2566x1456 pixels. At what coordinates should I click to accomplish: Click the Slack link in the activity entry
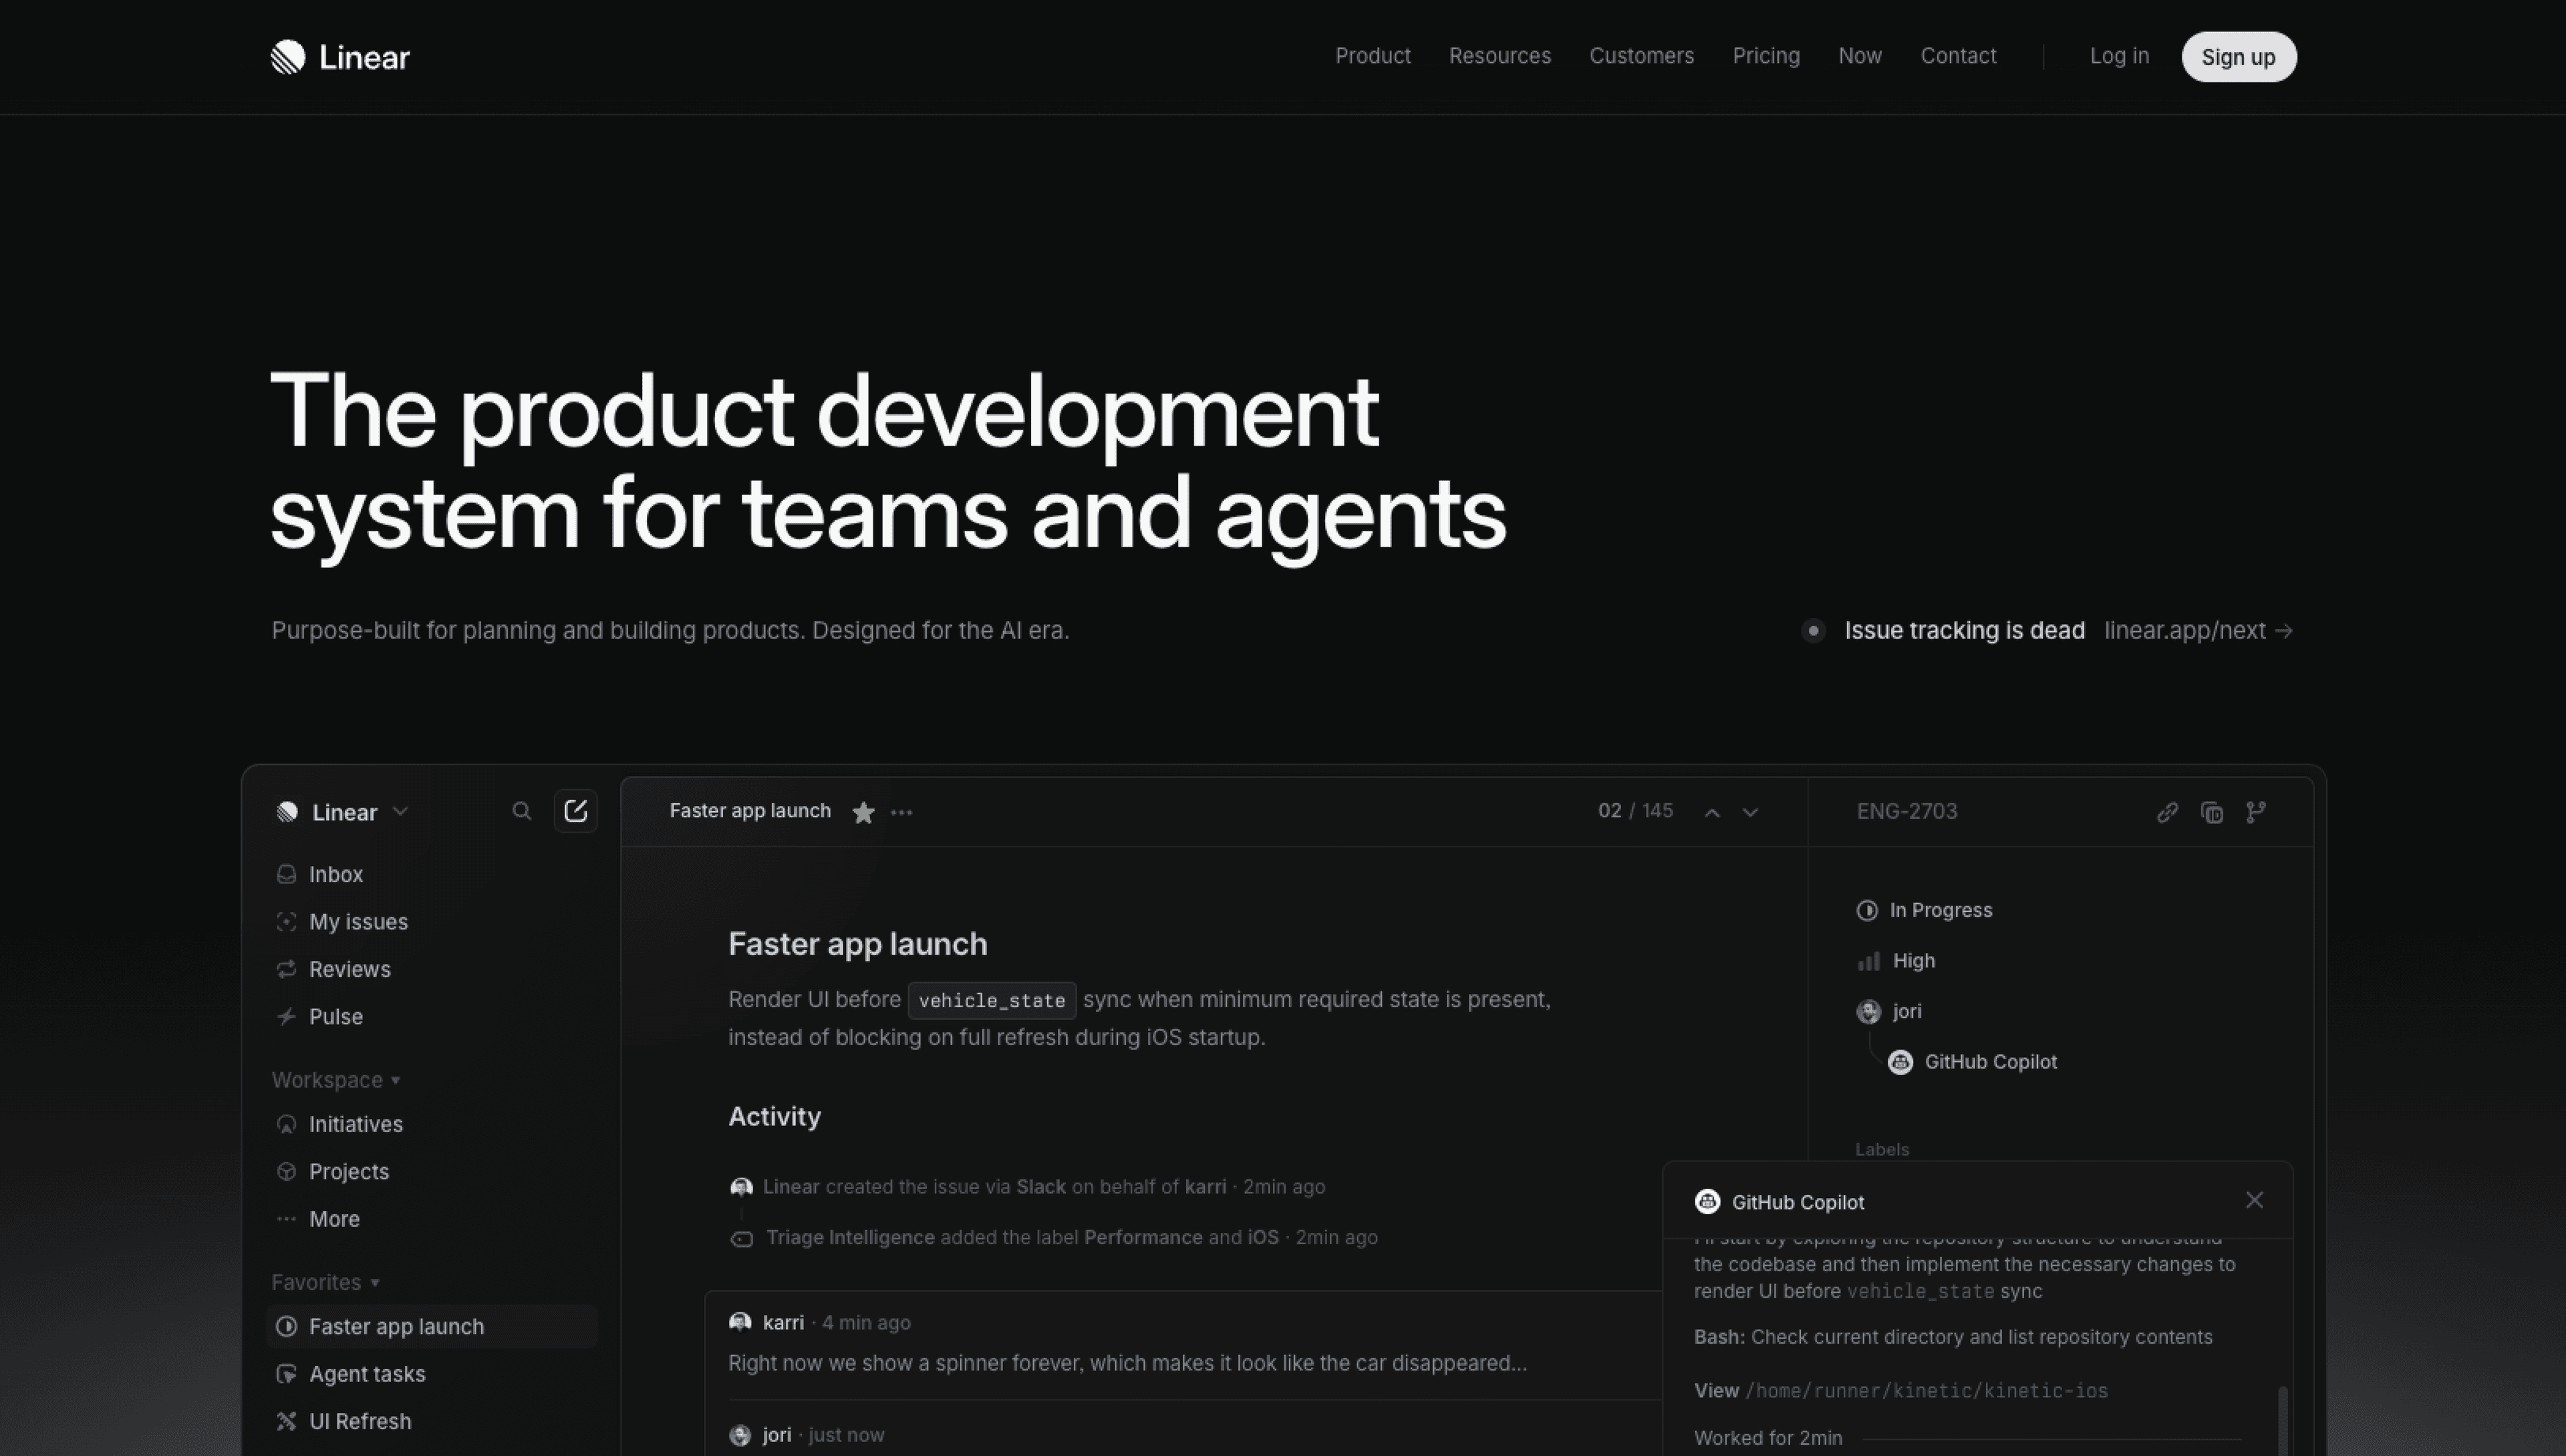tap(1041, 1187)
